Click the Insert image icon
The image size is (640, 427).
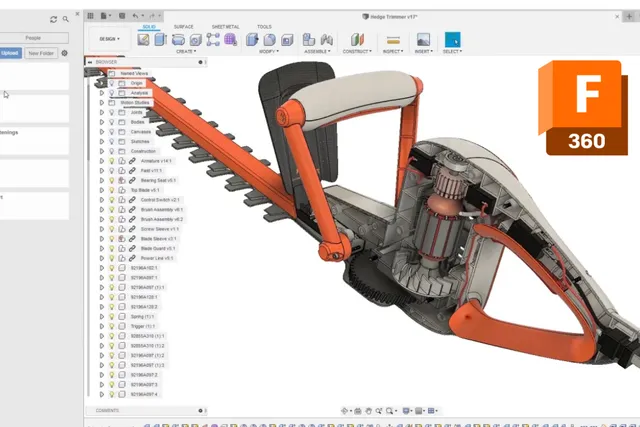pos(423,40)
